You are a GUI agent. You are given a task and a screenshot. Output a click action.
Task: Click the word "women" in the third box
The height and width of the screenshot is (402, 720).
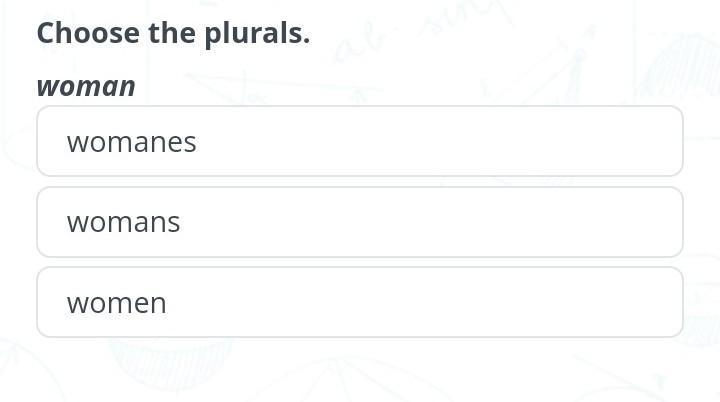point(117,303)
